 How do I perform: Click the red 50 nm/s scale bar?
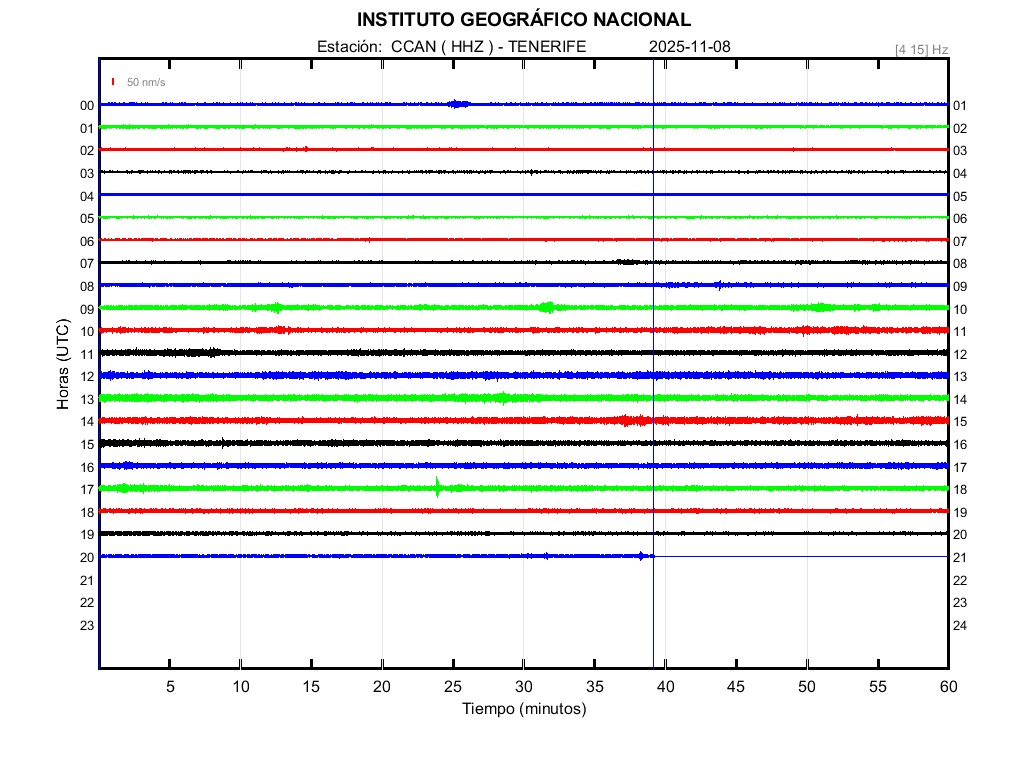114,82
